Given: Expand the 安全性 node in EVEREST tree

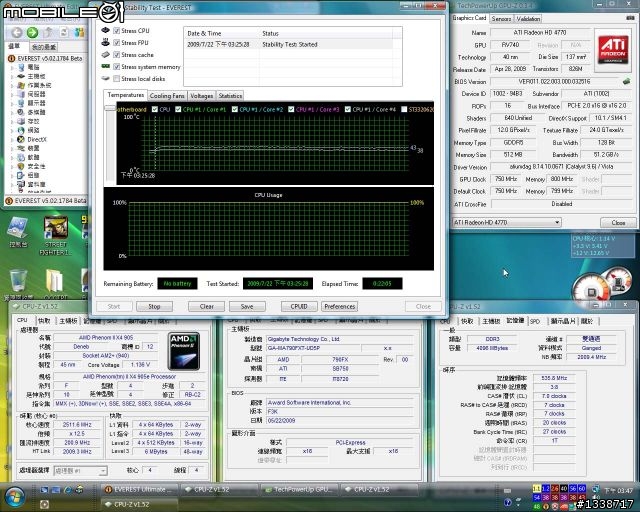Looking at the screenshot, I should 12,166.
